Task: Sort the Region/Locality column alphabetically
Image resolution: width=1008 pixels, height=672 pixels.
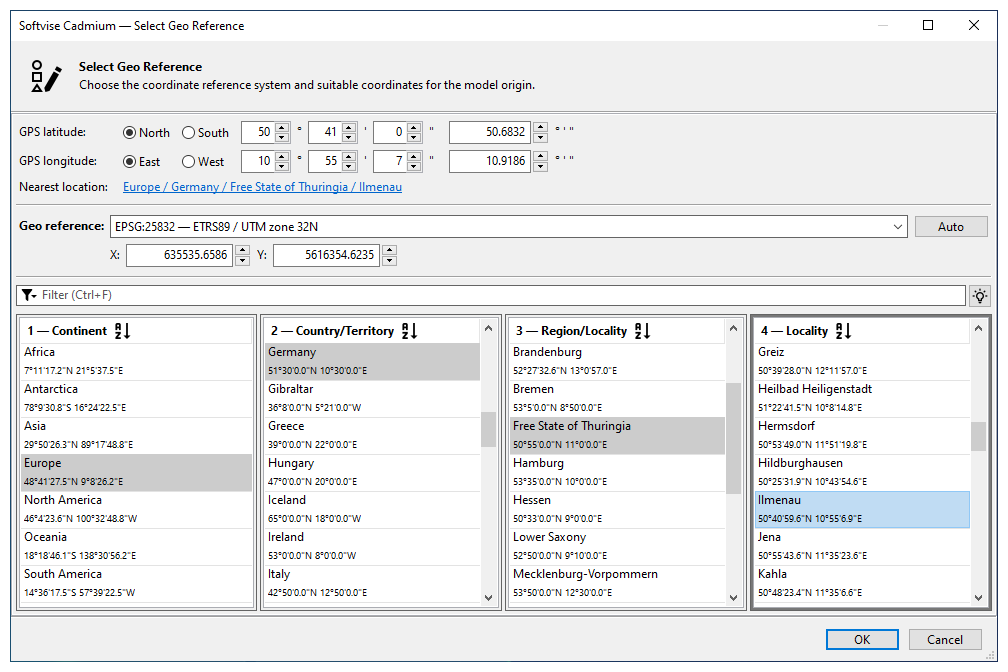Action: pyautogui.click(x=642, y=331)
